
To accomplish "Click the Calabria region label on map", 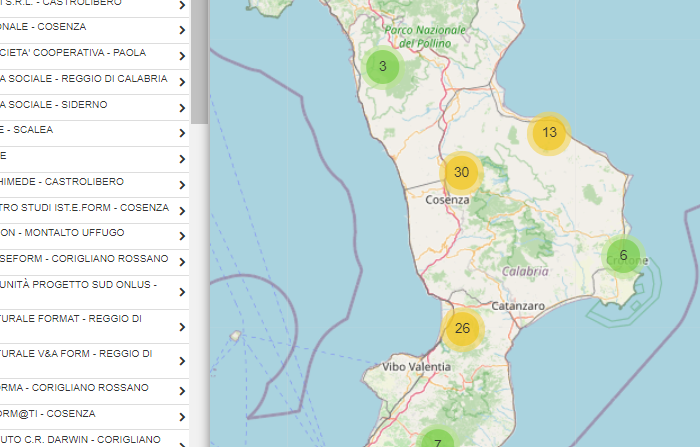I will pyautogui.click(x=525, y=272).
